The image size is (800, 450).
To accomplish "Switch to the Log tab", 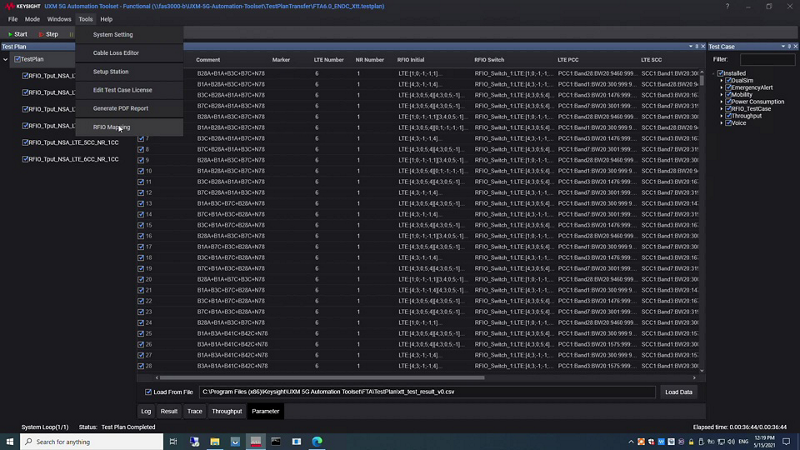I will click(146, 411).
